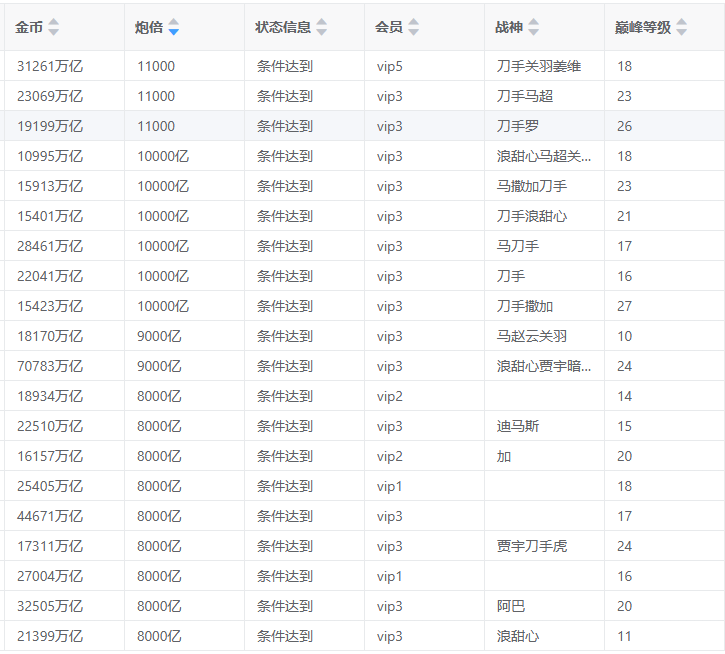Click the 马赵云关羽 cell
Screen dimensions: 725x654
(531, 336)
